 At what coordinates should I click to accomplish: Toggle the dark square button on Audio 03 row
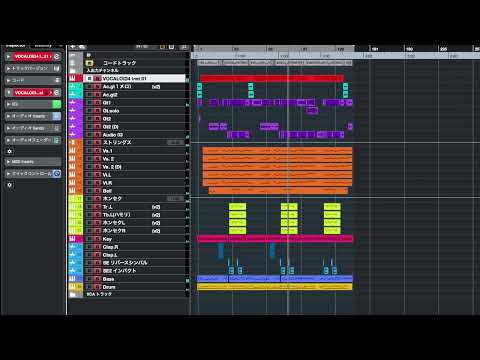point(89,135)
